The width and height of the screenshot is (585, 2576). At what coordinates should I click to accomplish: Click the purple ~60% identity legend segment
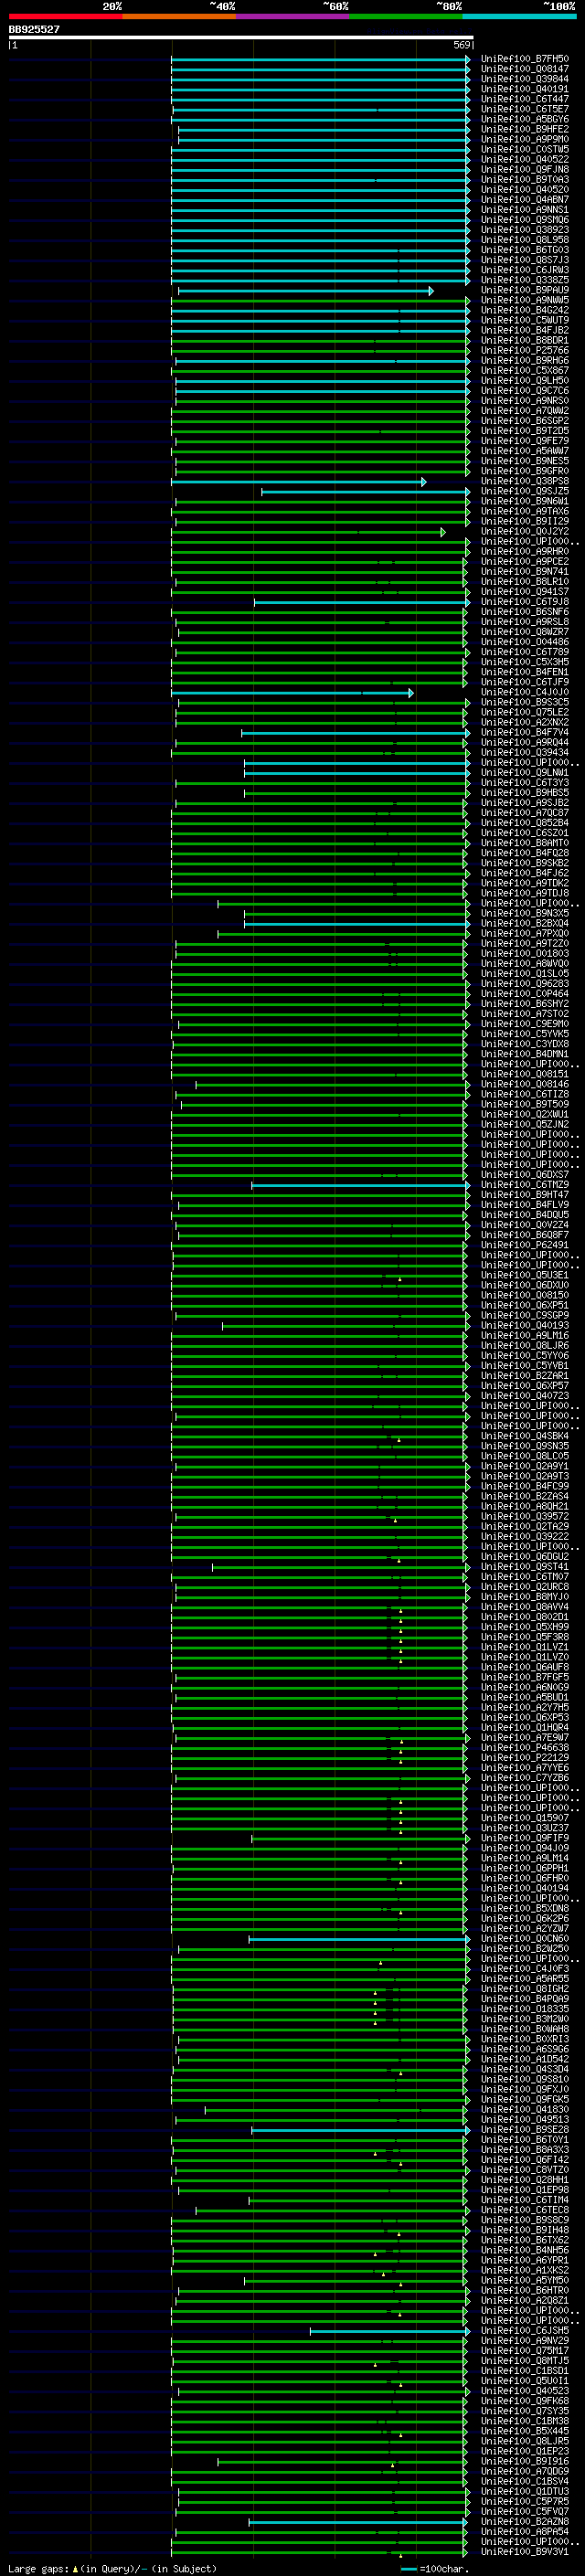point(292,17)
